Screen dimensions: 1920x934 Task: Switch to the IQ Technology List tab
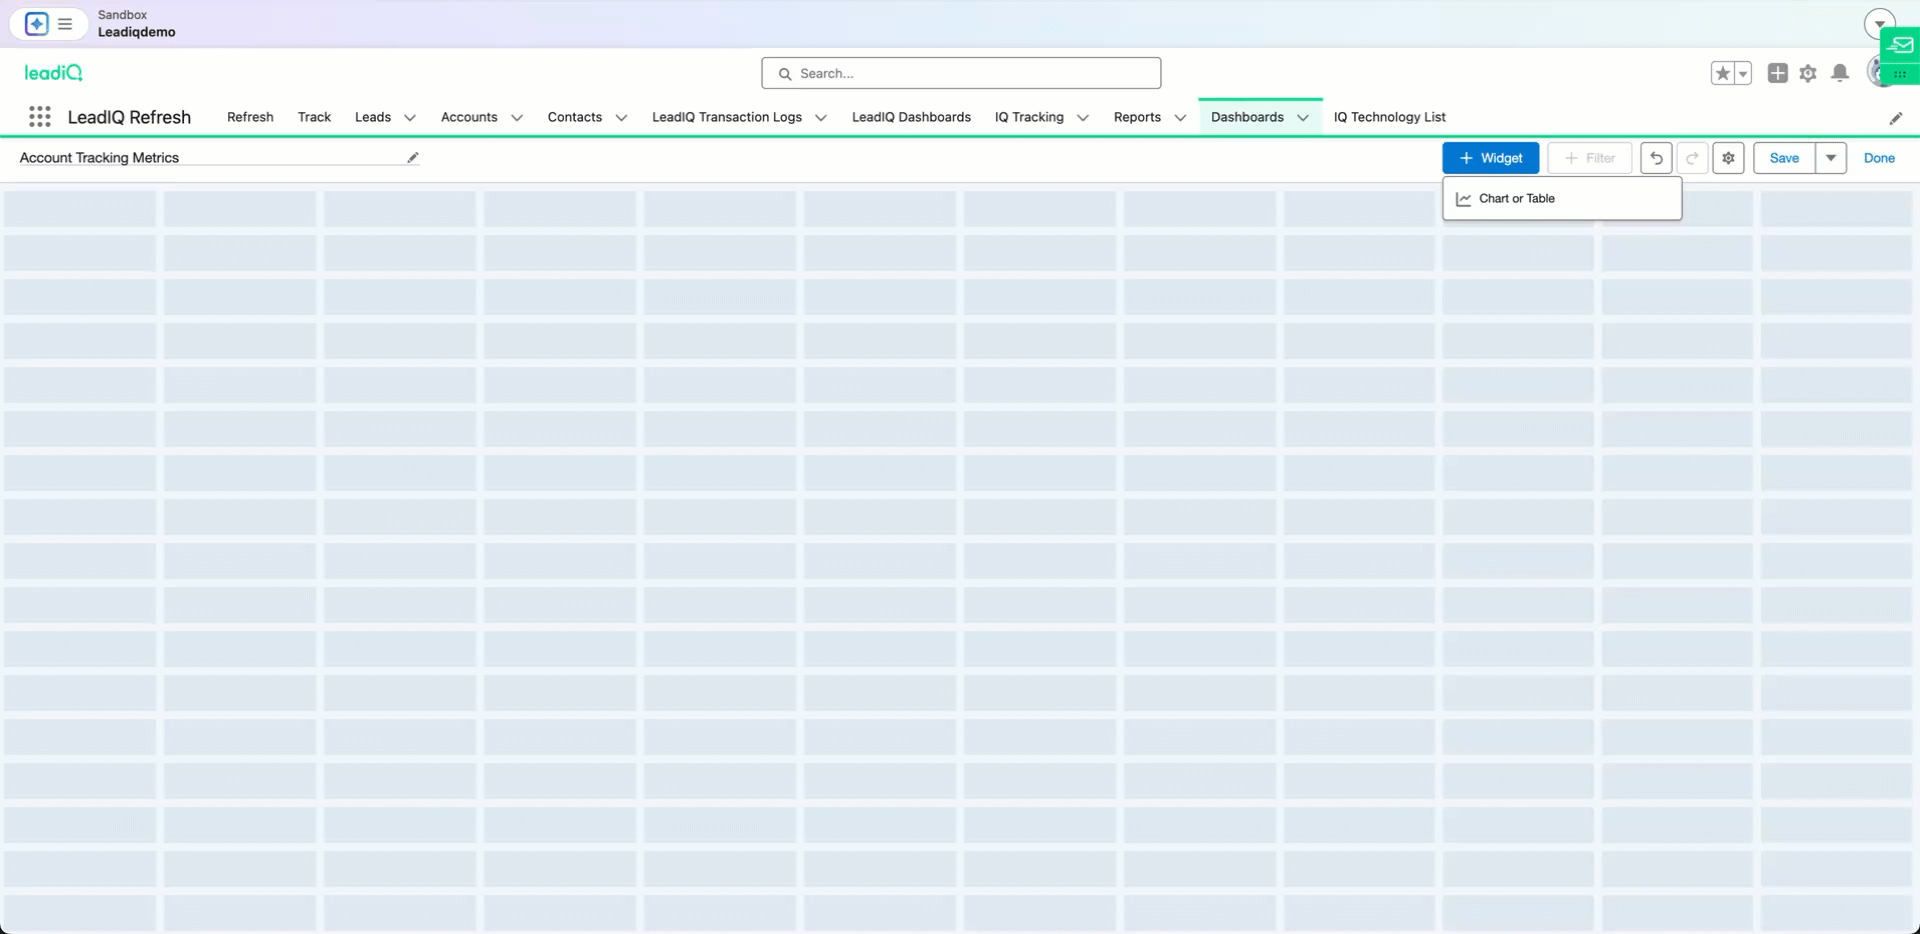click(x=1390, y=117)
